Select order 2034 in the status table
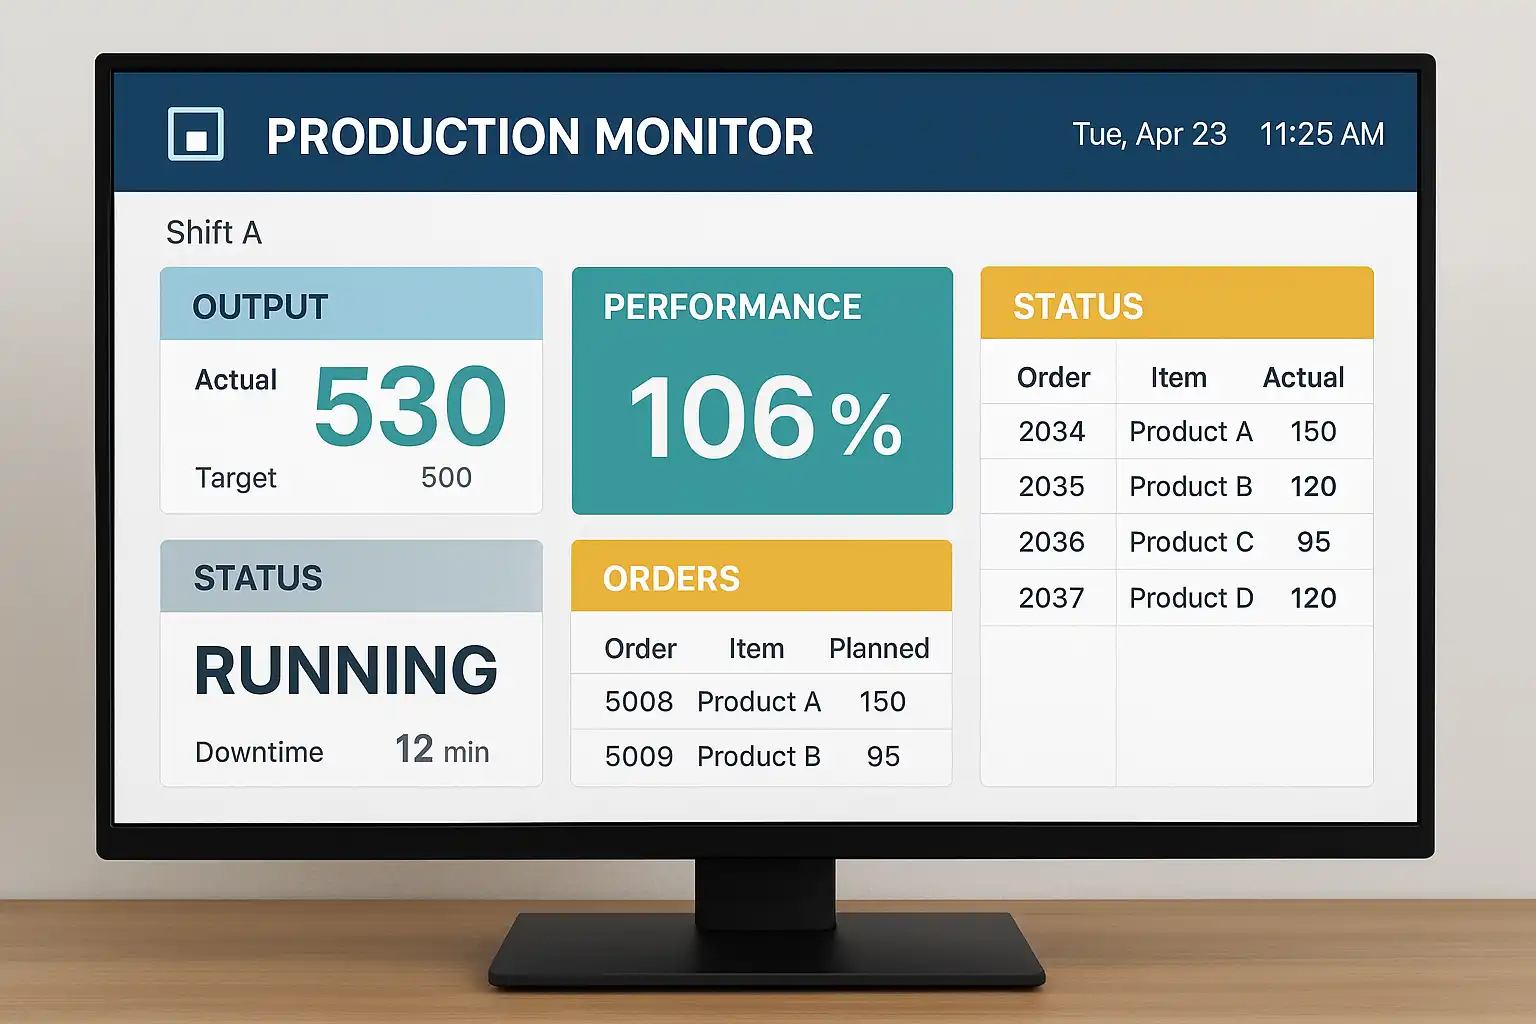1536x1024 pixels. coord(1051,432)
